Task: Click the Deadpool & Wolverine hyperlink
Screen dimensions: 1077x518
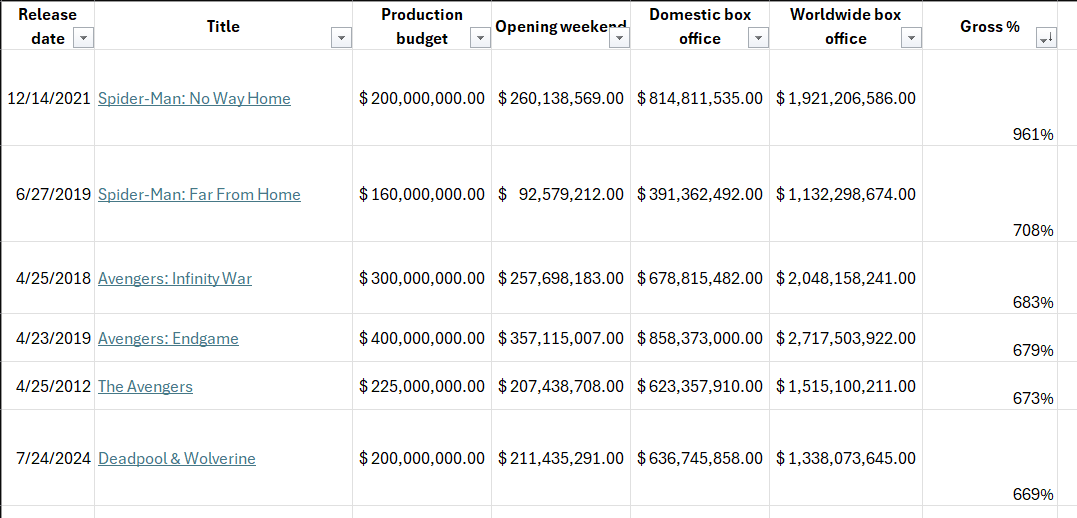Action: (177, 458)
